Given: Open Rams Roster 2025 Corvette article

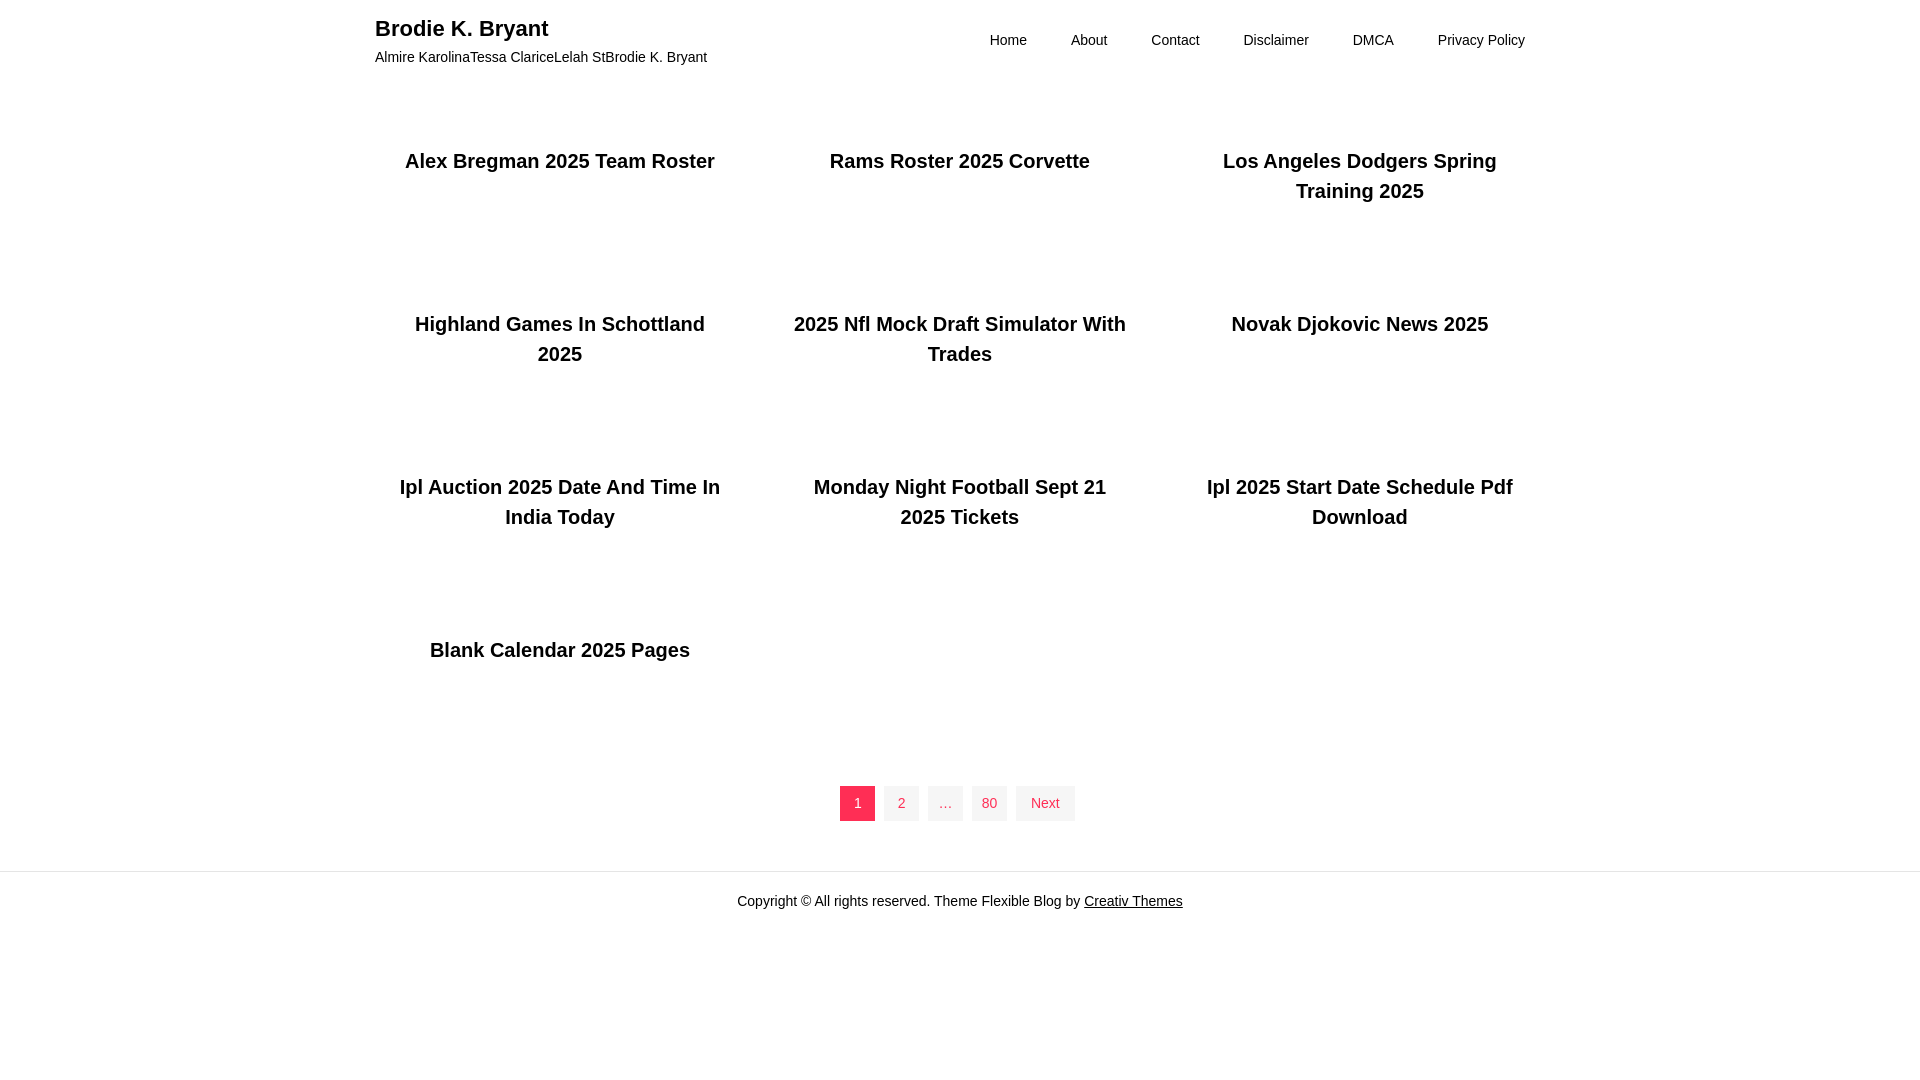Looking at the screenshot, I should point(959,161).
